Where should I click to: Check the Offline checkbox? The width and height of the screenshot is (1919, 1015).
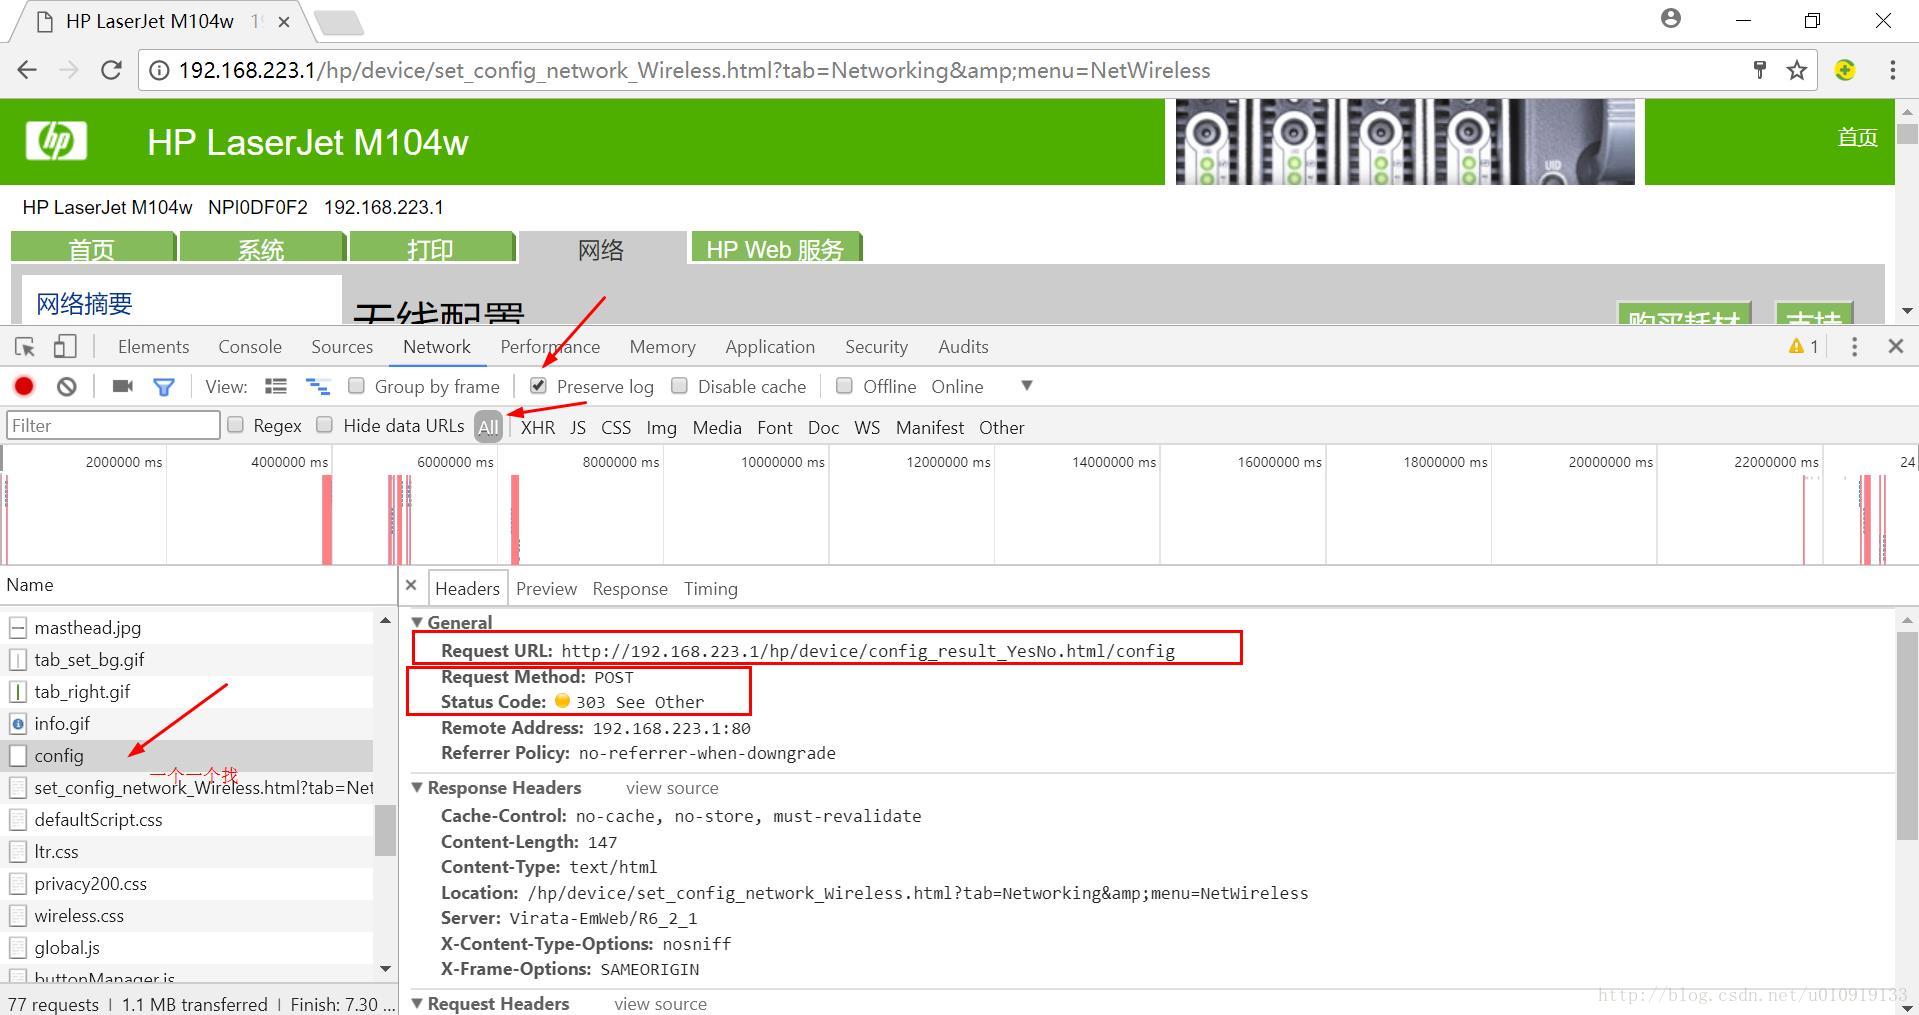[844, 385]
